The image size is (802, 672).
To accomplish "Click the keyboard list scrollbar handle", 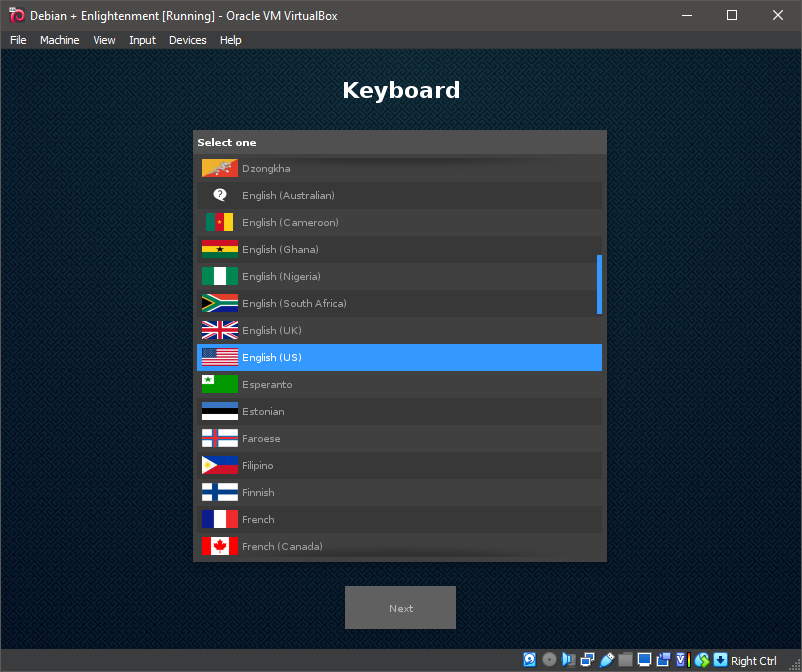I will [599, 284].
